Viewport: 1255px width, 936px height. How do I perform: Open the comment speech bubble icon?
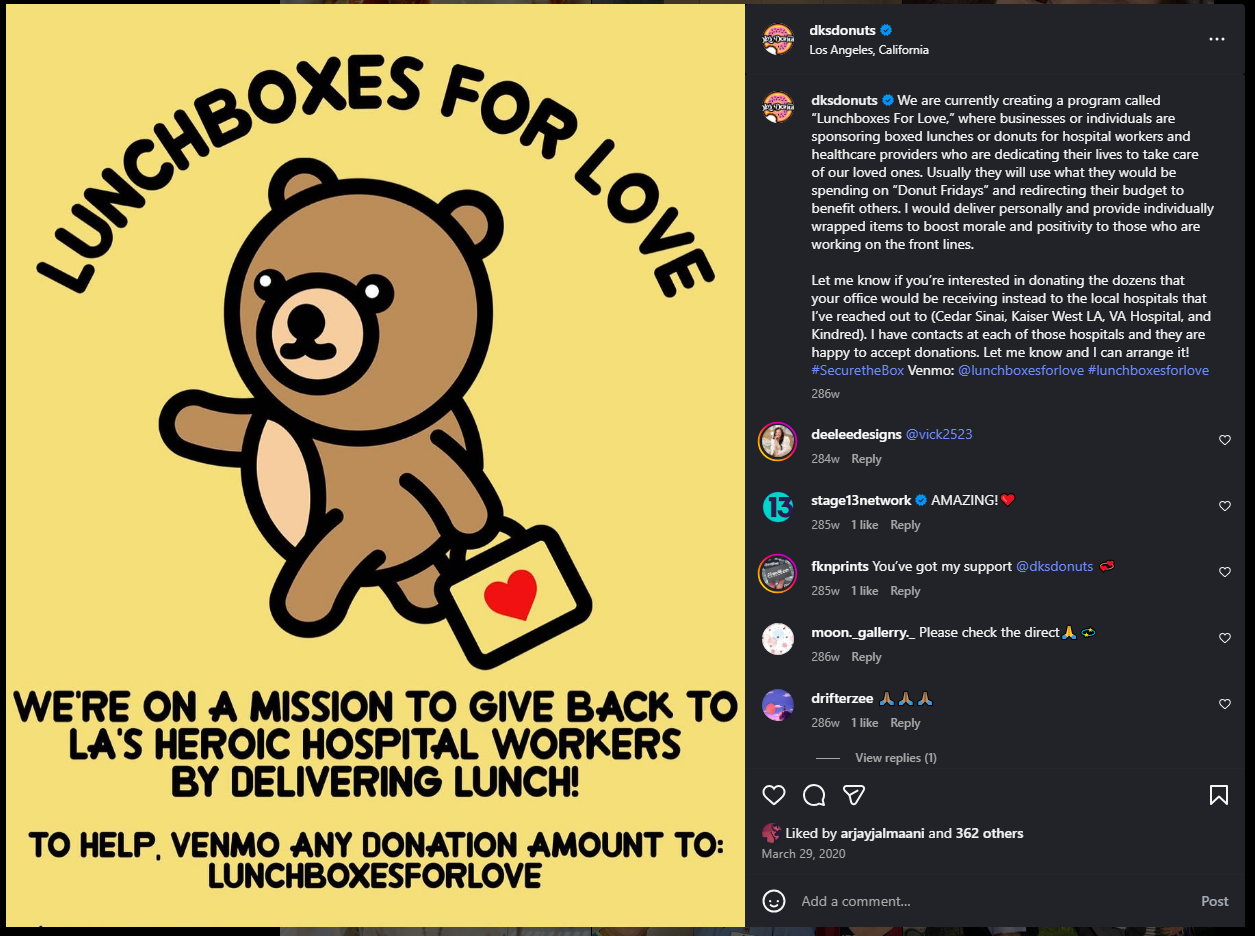click(x=814, y=795)
